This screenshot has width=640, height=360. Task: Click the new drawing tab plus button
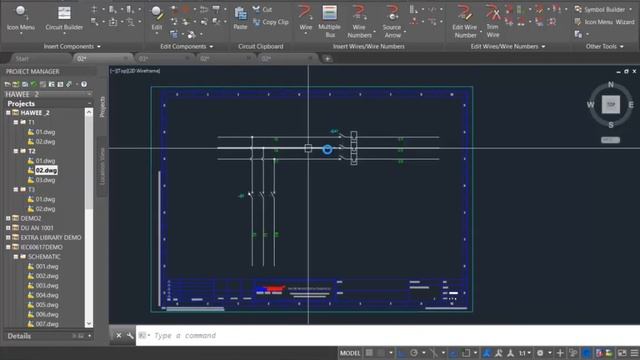[x=327, y=59]
